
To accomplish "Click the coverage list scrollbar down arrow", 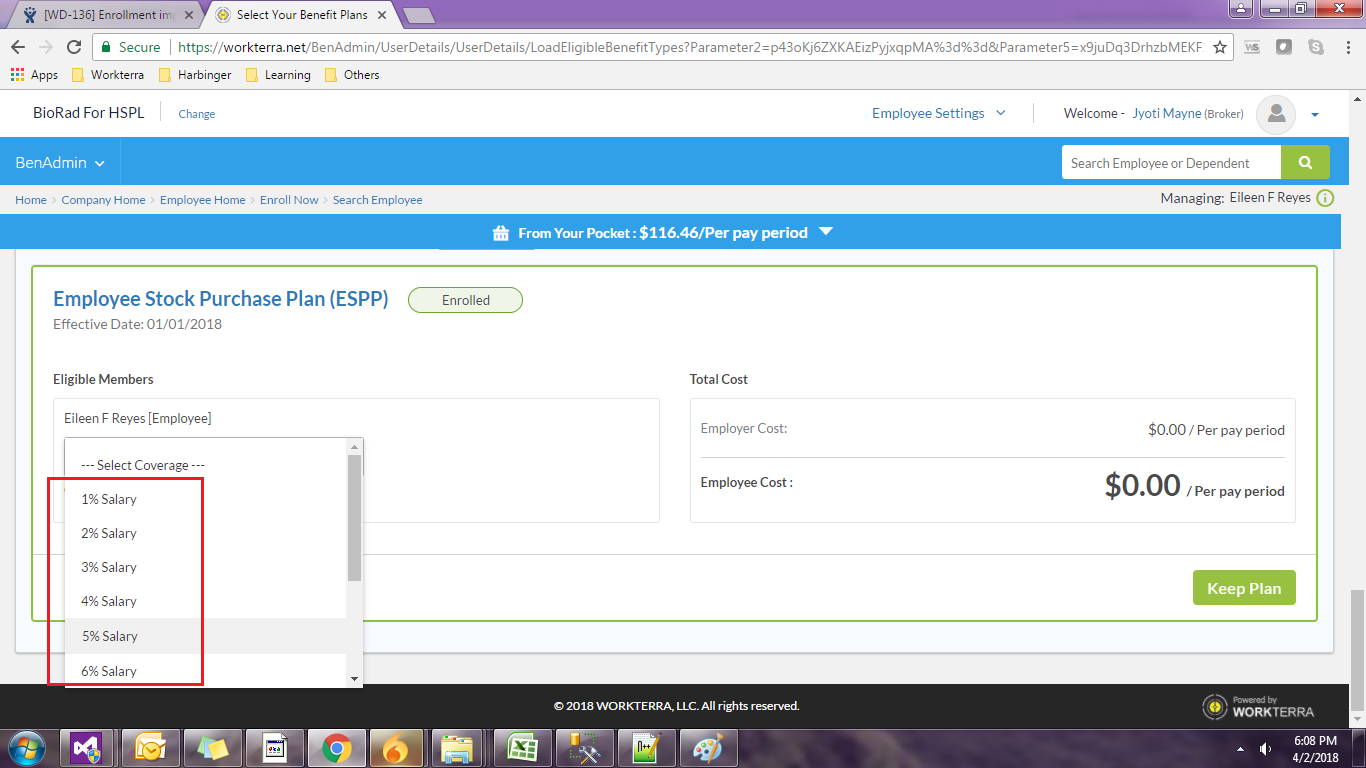I will pyautogui.click(x=354, y=679).
